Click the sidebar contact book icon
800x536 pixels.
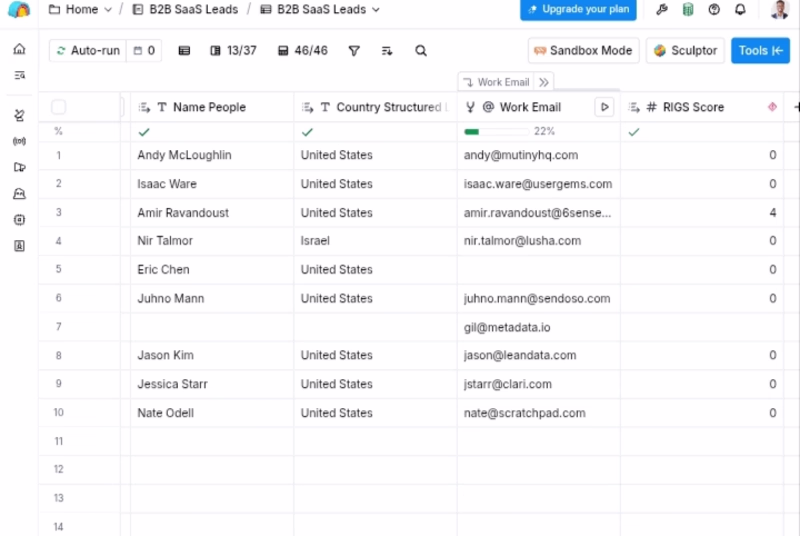click(x=19, y=246)
